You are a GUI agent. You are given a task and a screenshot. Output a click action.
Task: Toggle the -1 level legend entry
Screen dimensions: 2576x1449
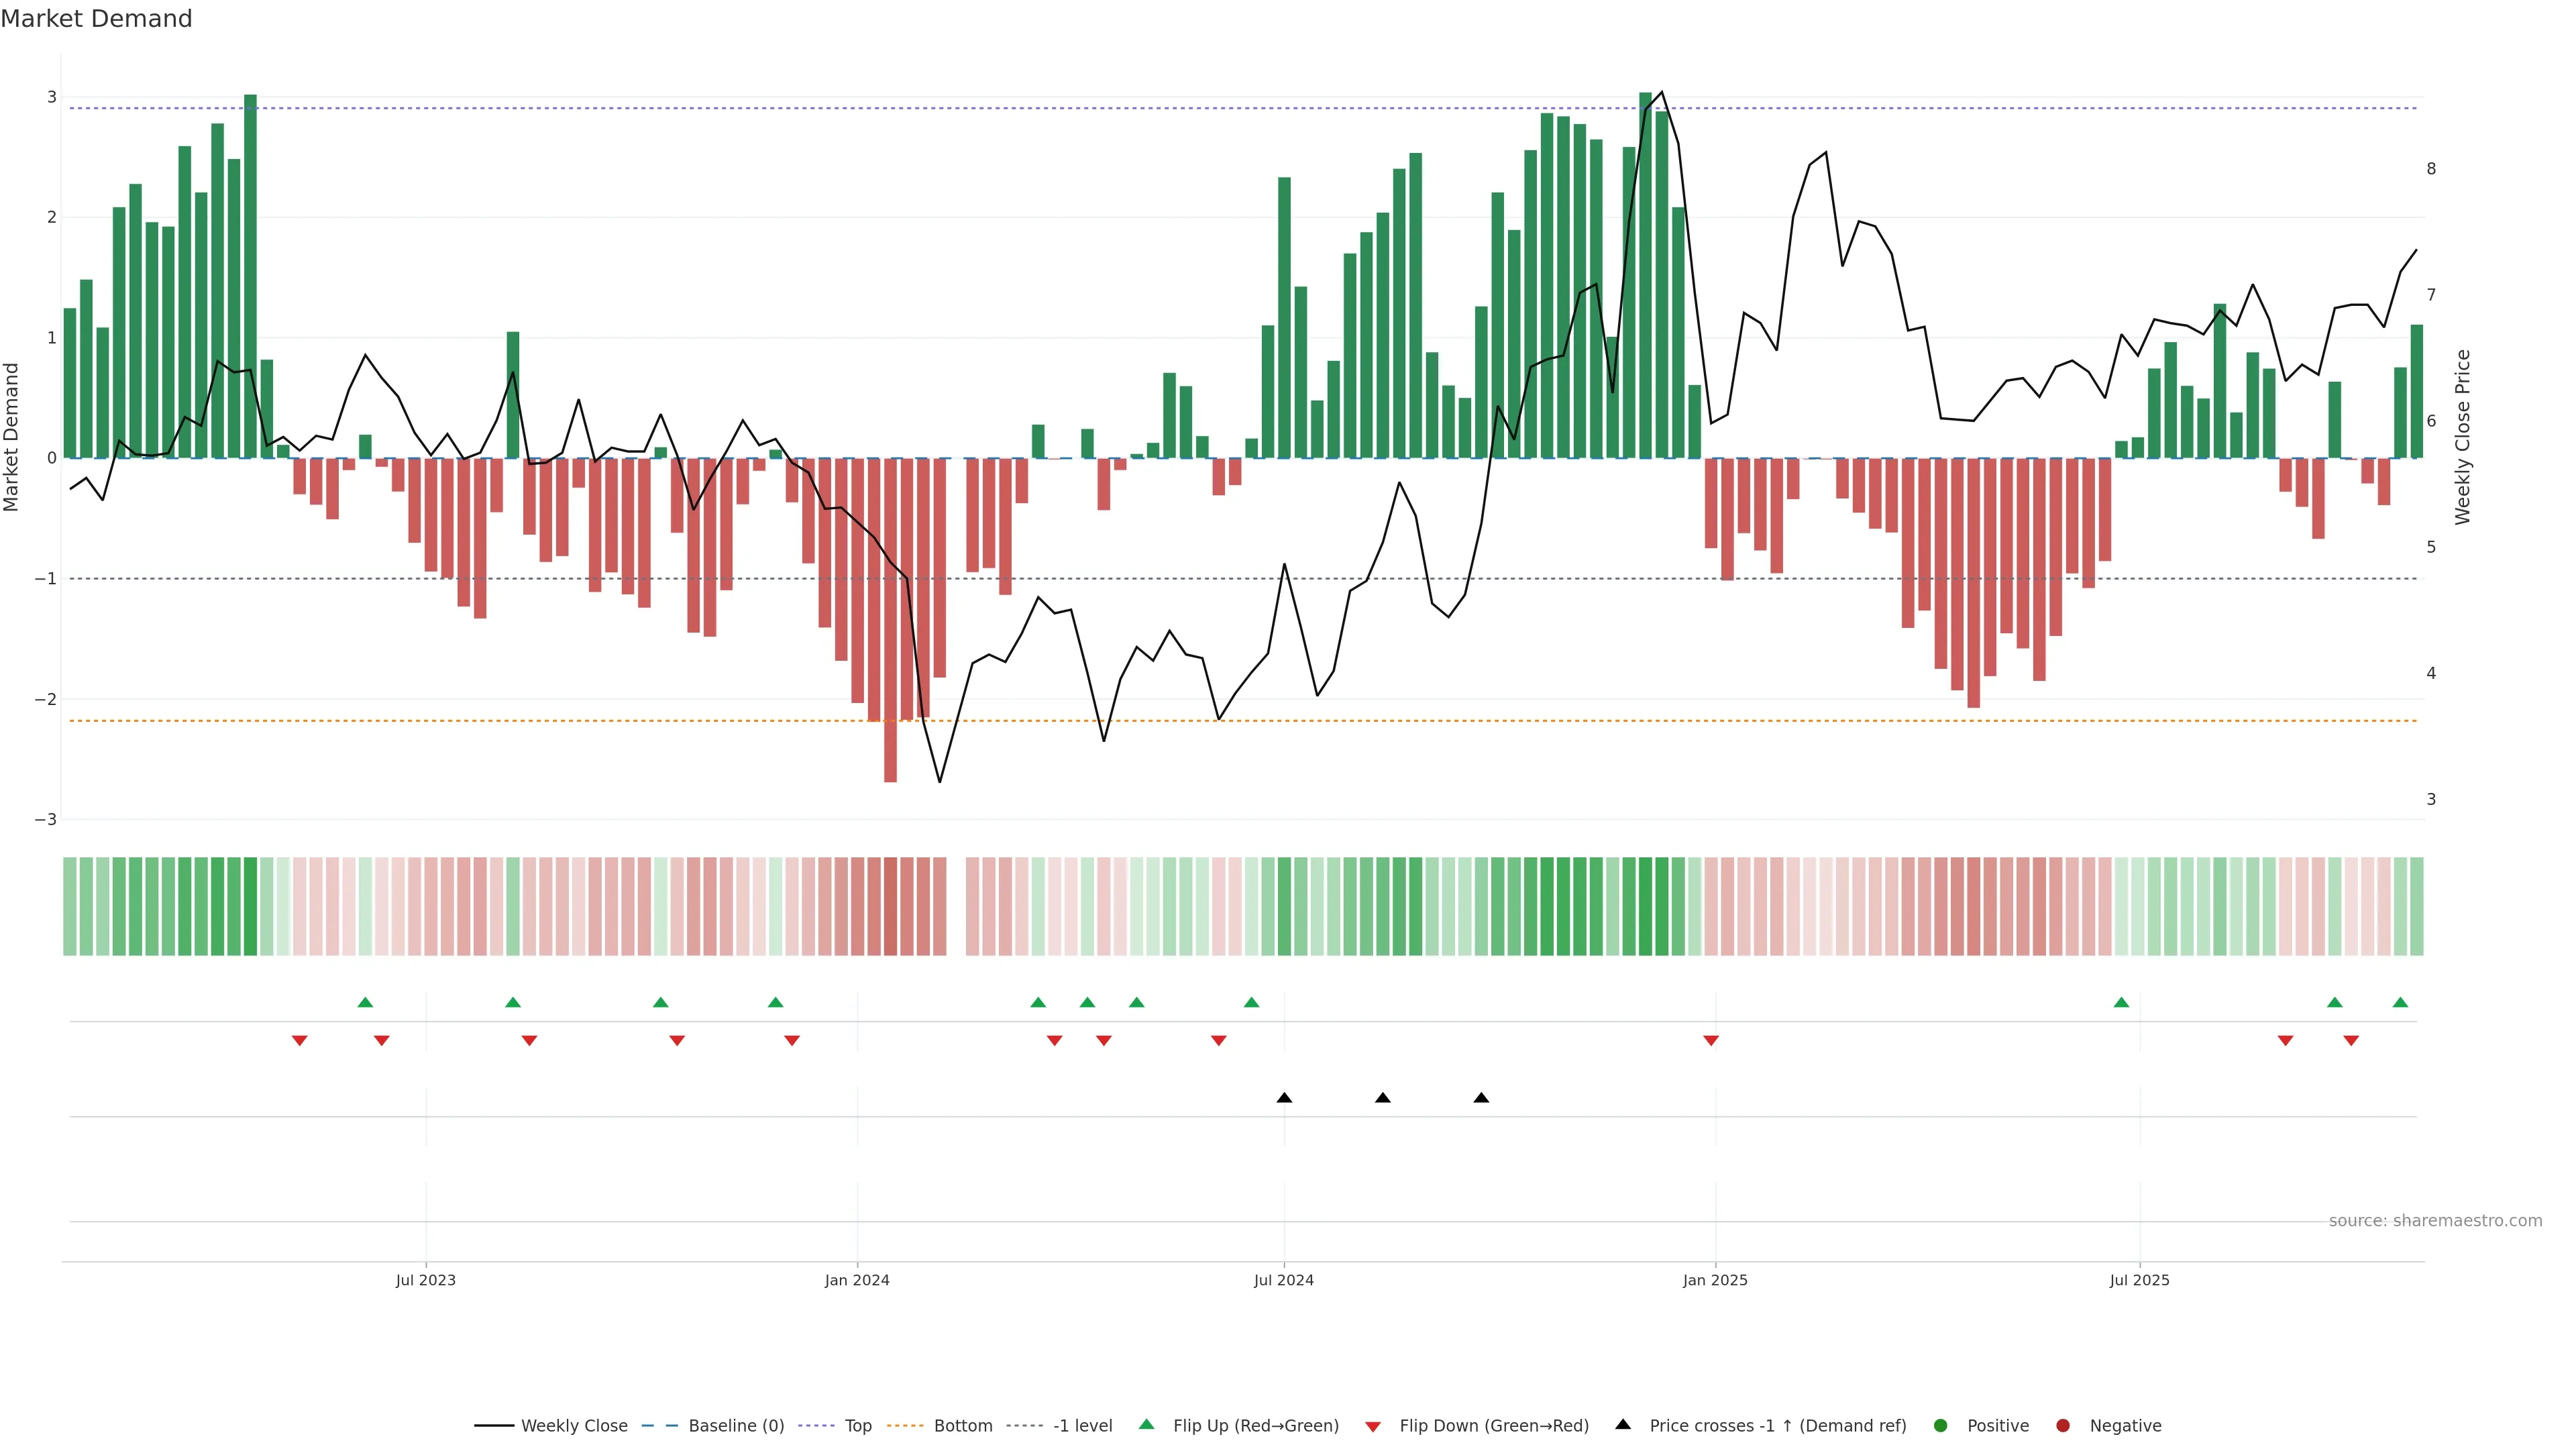[1082, 1425]
